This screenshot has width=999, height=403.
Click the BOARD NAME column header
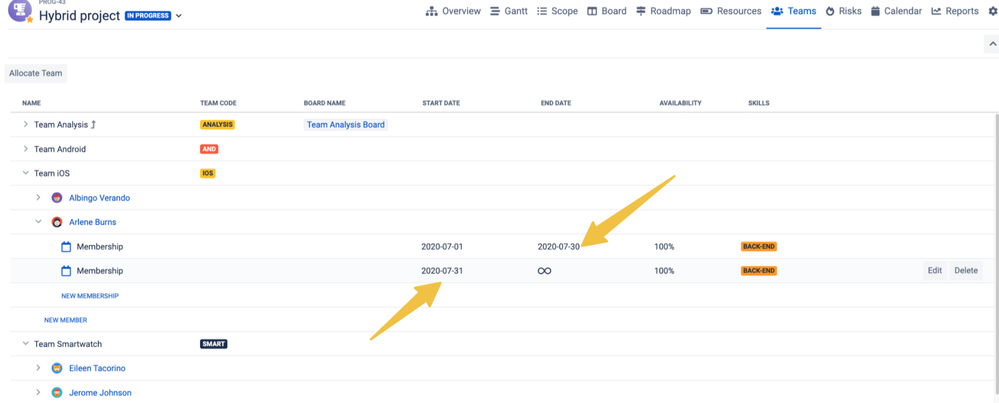click(x=324, y=103)
